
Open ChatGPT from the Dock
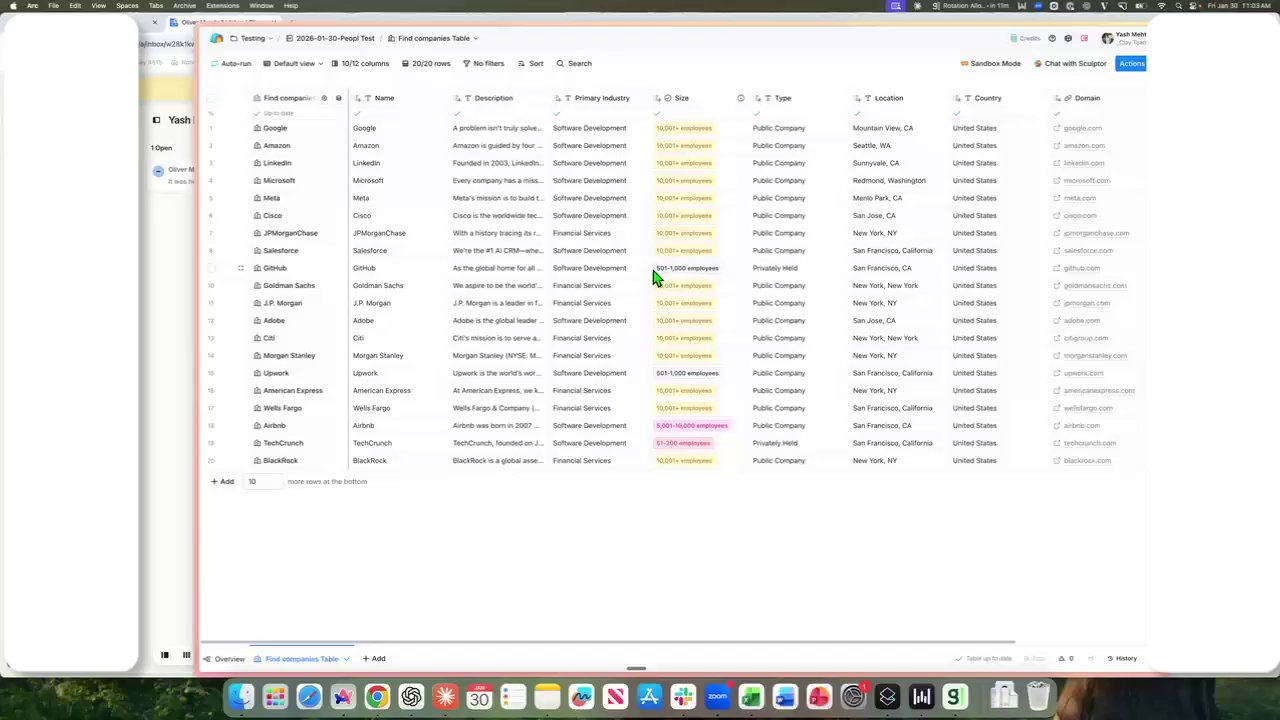tap(411, 696)
